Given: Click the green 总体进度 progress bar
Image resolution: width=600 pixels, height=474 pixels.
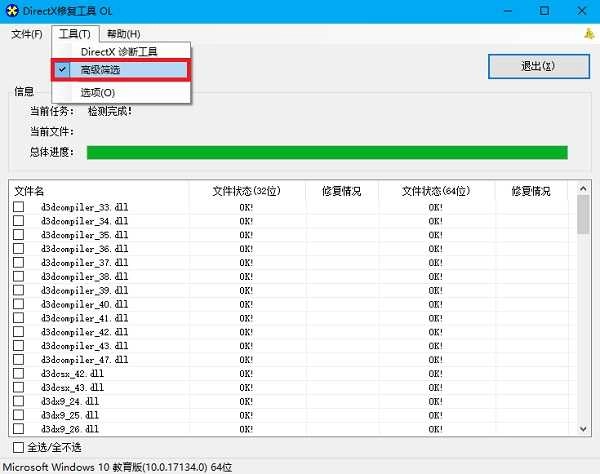Looking at the screenshot, I should pyautogui.click(x=327, y=152).
